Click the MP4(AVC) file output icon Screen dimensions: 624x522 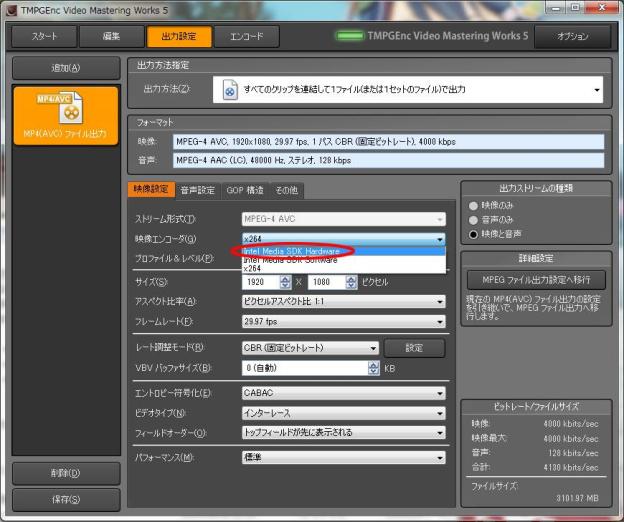65,108
